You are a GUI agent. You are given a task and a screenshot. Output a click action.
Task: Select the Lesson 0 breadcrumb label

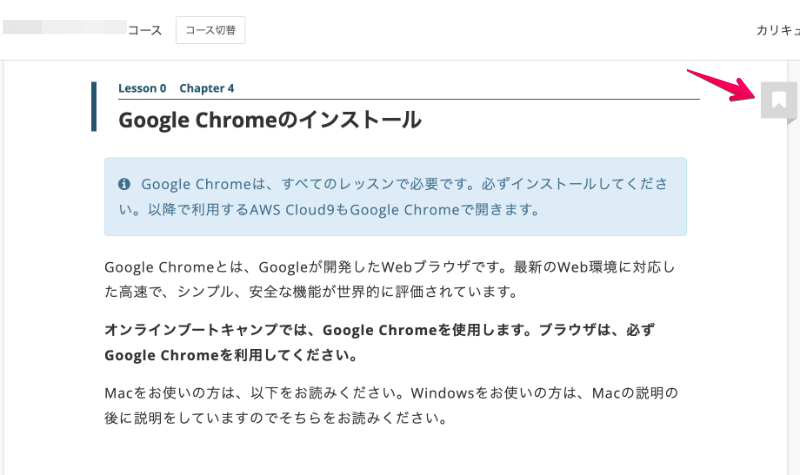coord(142,88)
